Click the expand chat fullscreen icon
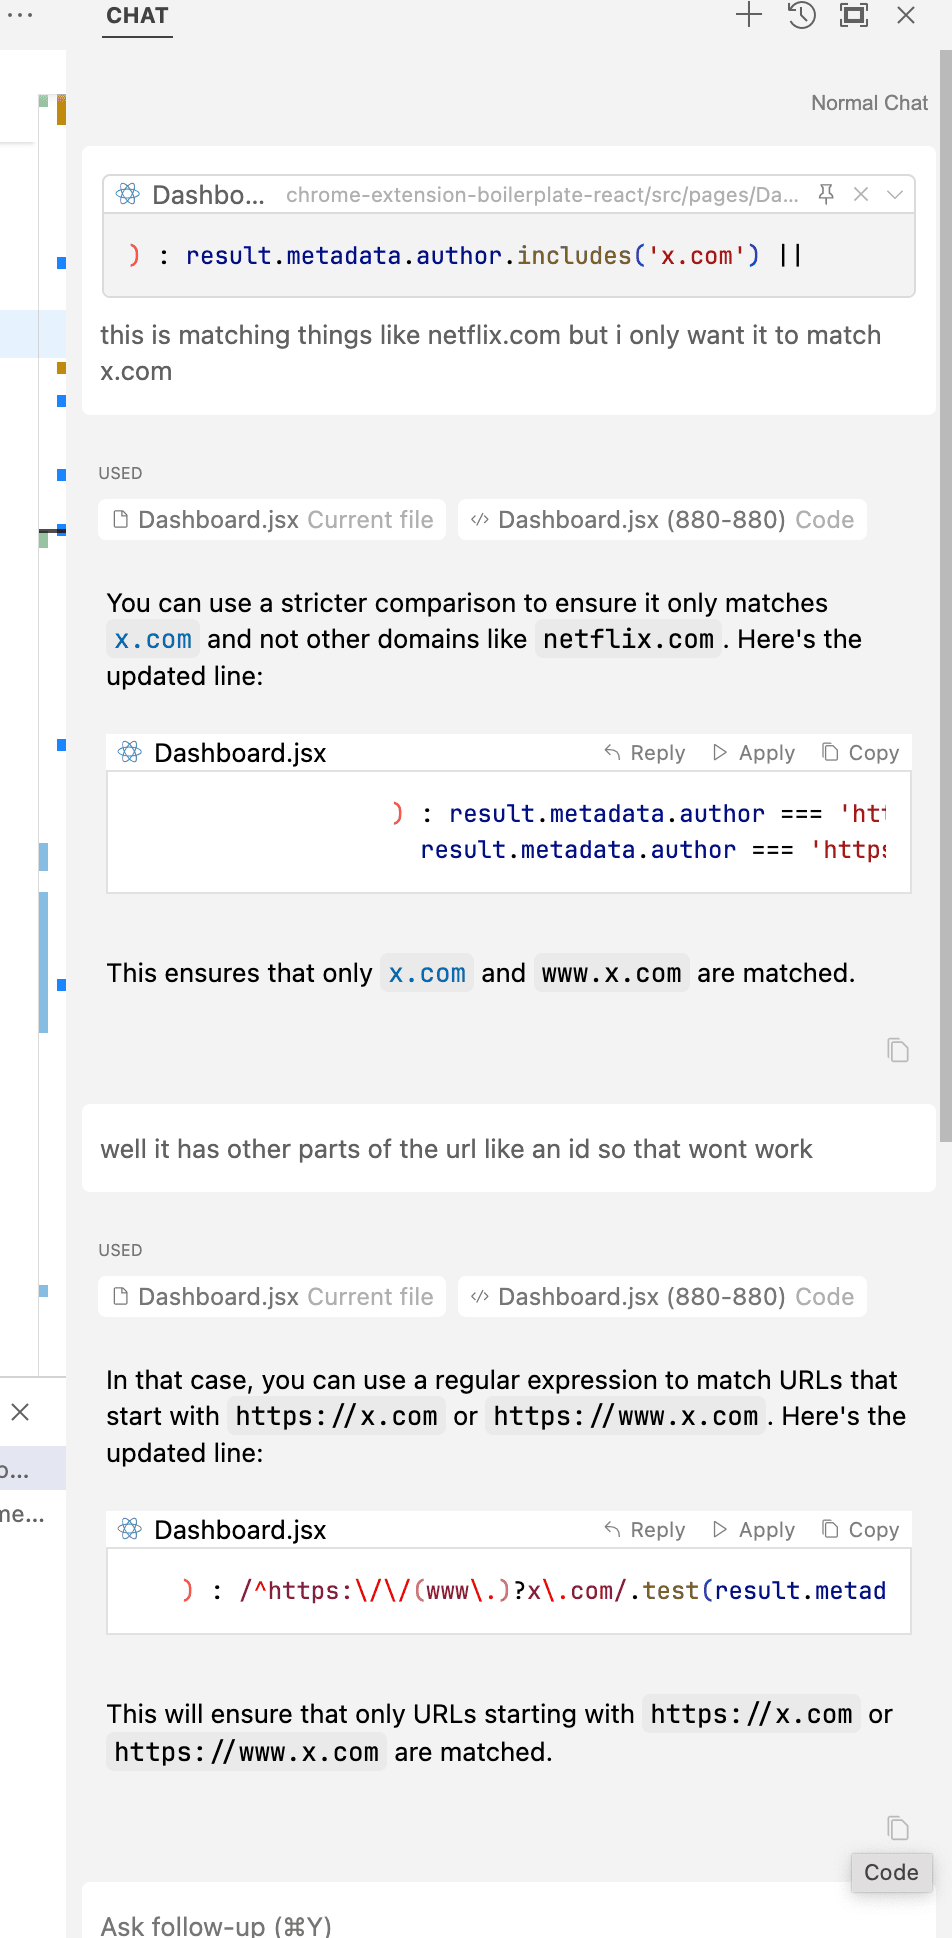 coord(853,15)
